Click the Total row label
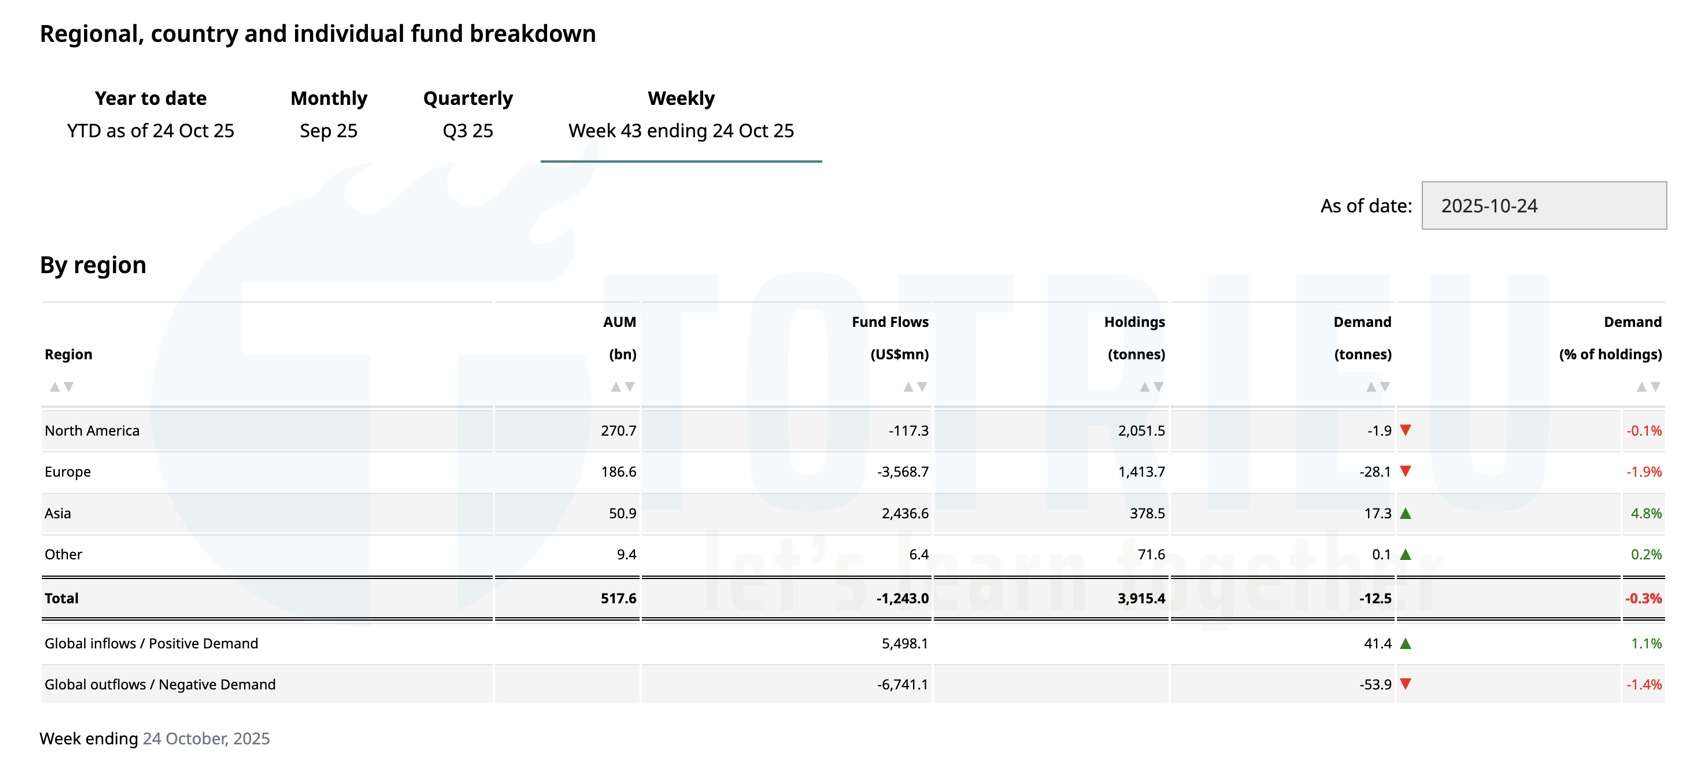Viewport: 1700px width, 766px height. tap(62, 598)
